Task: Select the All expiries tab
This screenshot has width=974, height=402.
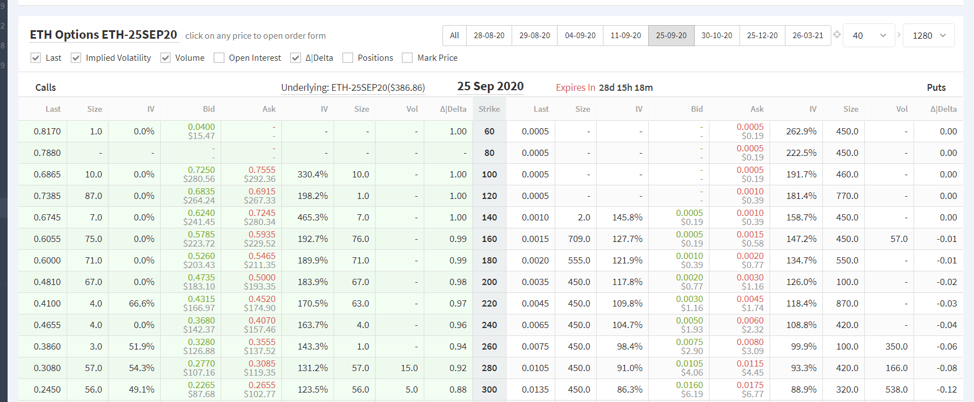Action: (x=455, y=35)
